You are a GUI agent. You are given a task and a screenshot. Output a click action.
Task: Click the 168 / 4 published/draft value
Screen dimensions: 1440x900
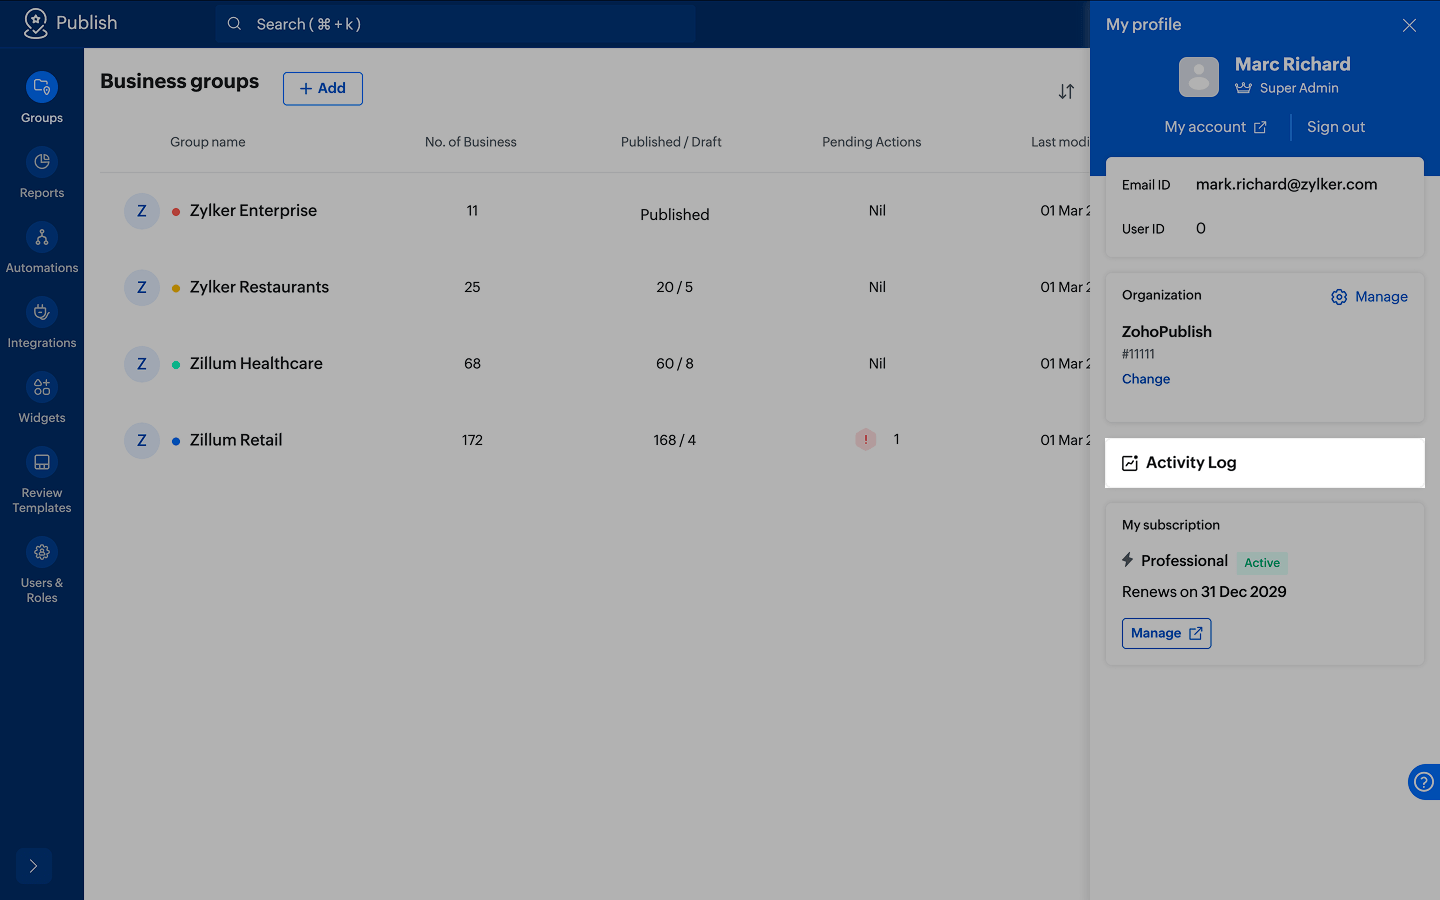675,440
